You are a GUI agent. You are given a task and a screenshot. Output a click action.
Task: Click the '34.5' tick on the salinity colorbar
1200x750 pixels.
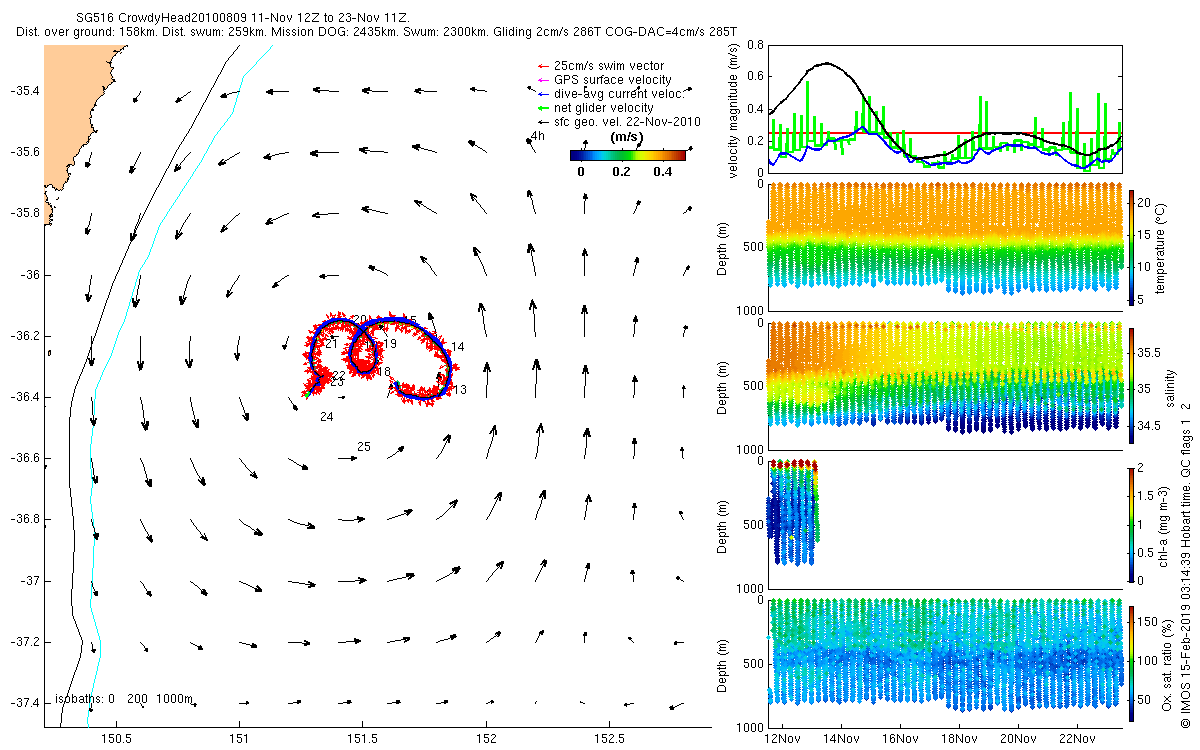tap(1148, 426)
